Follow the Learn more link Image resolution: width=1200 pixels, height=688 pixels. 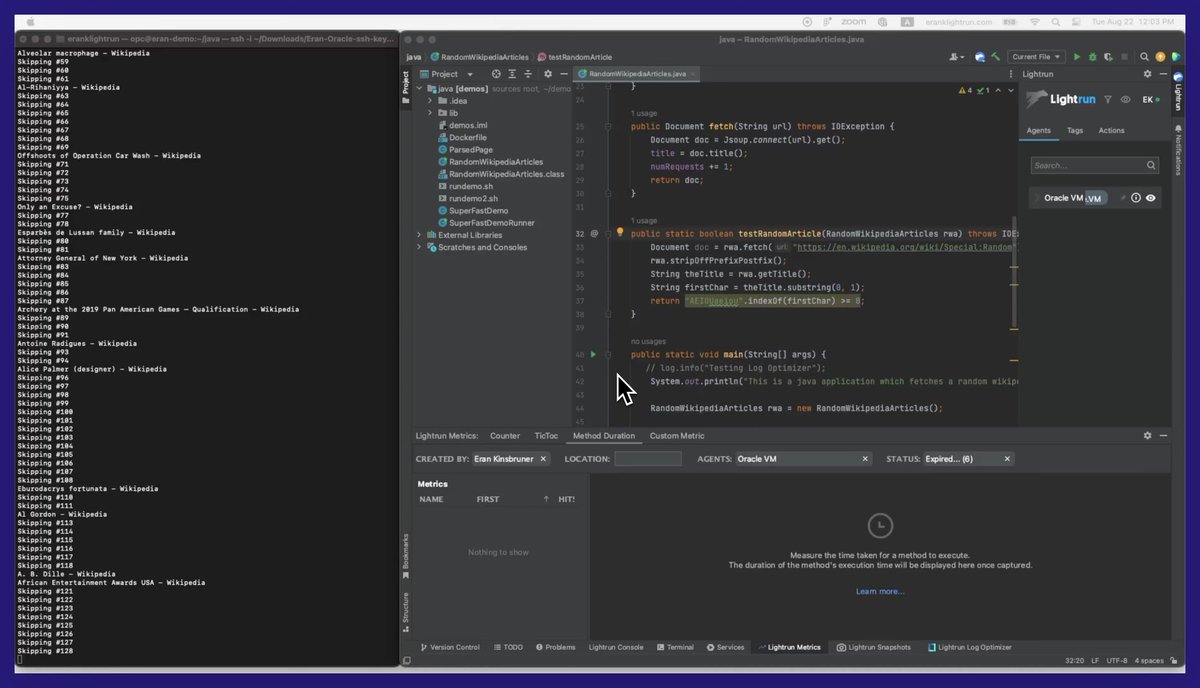click(x=880, y=591)
